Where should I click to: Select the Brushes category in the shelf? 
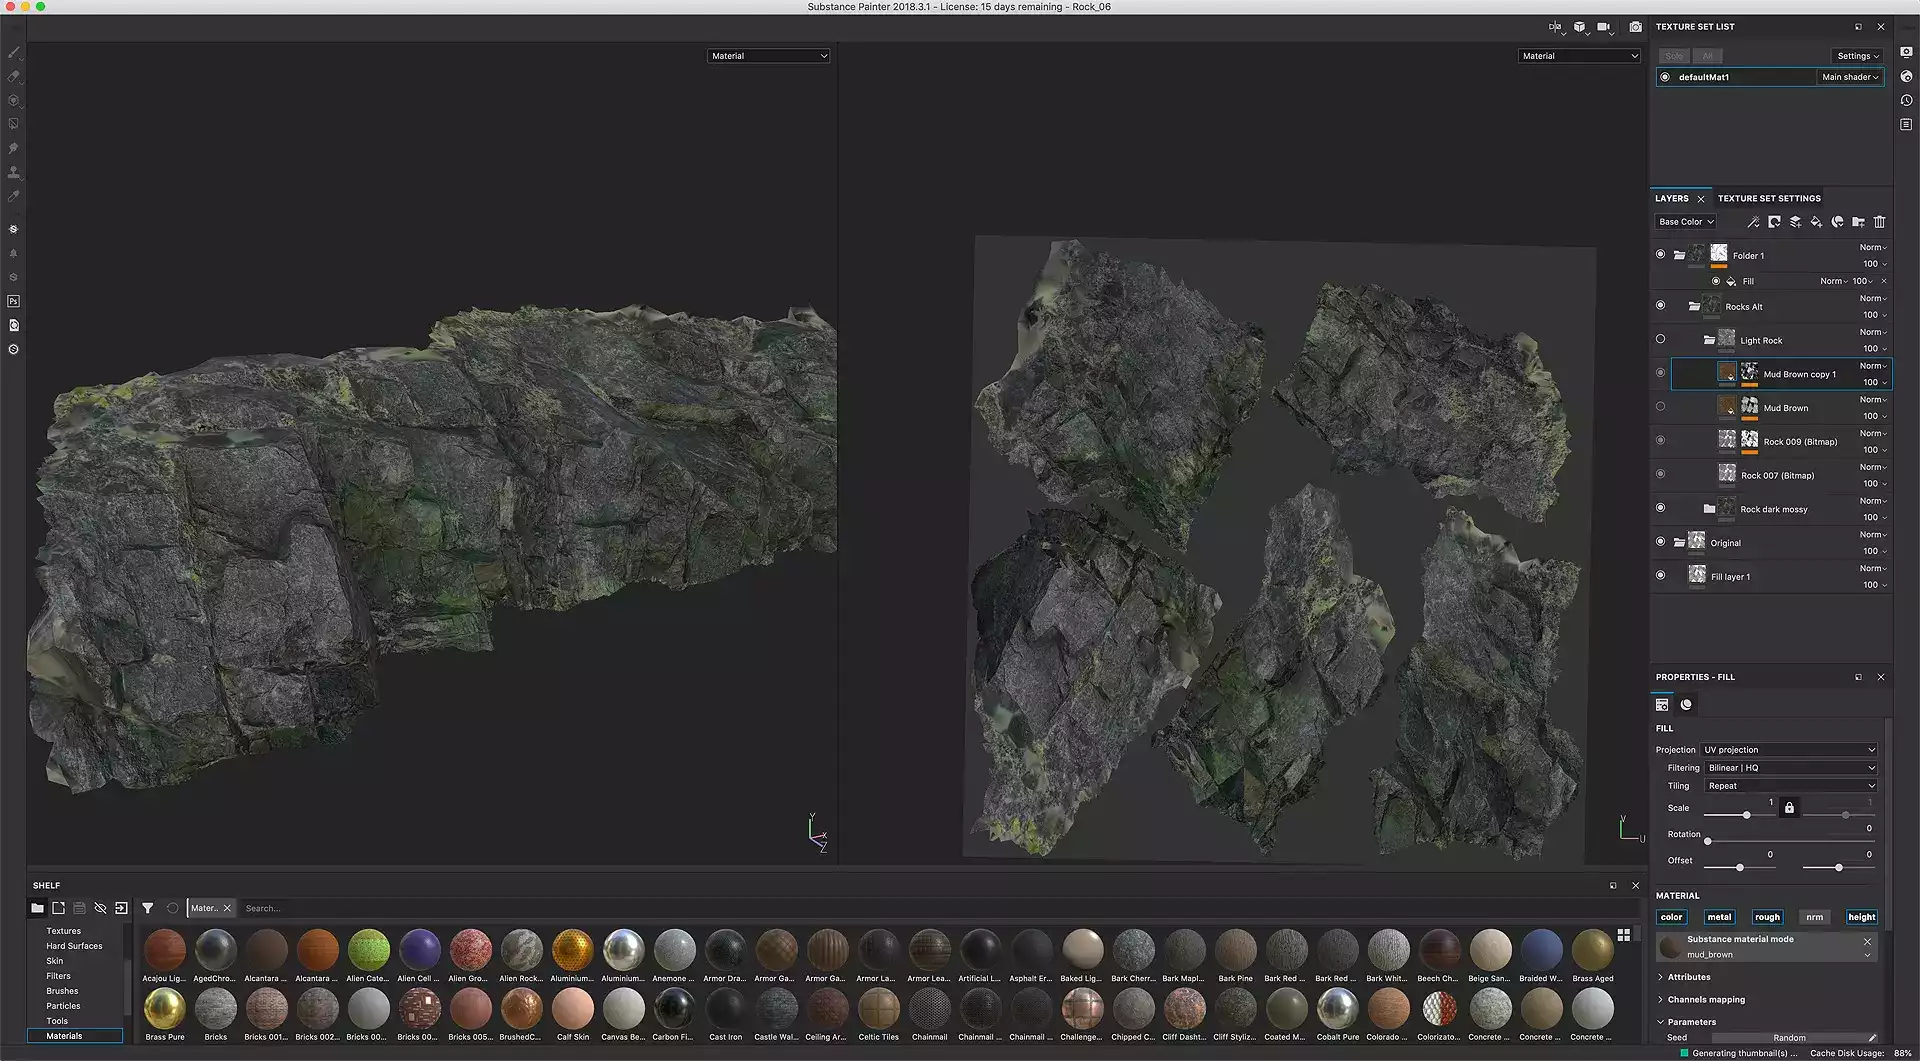pos(62,991)
